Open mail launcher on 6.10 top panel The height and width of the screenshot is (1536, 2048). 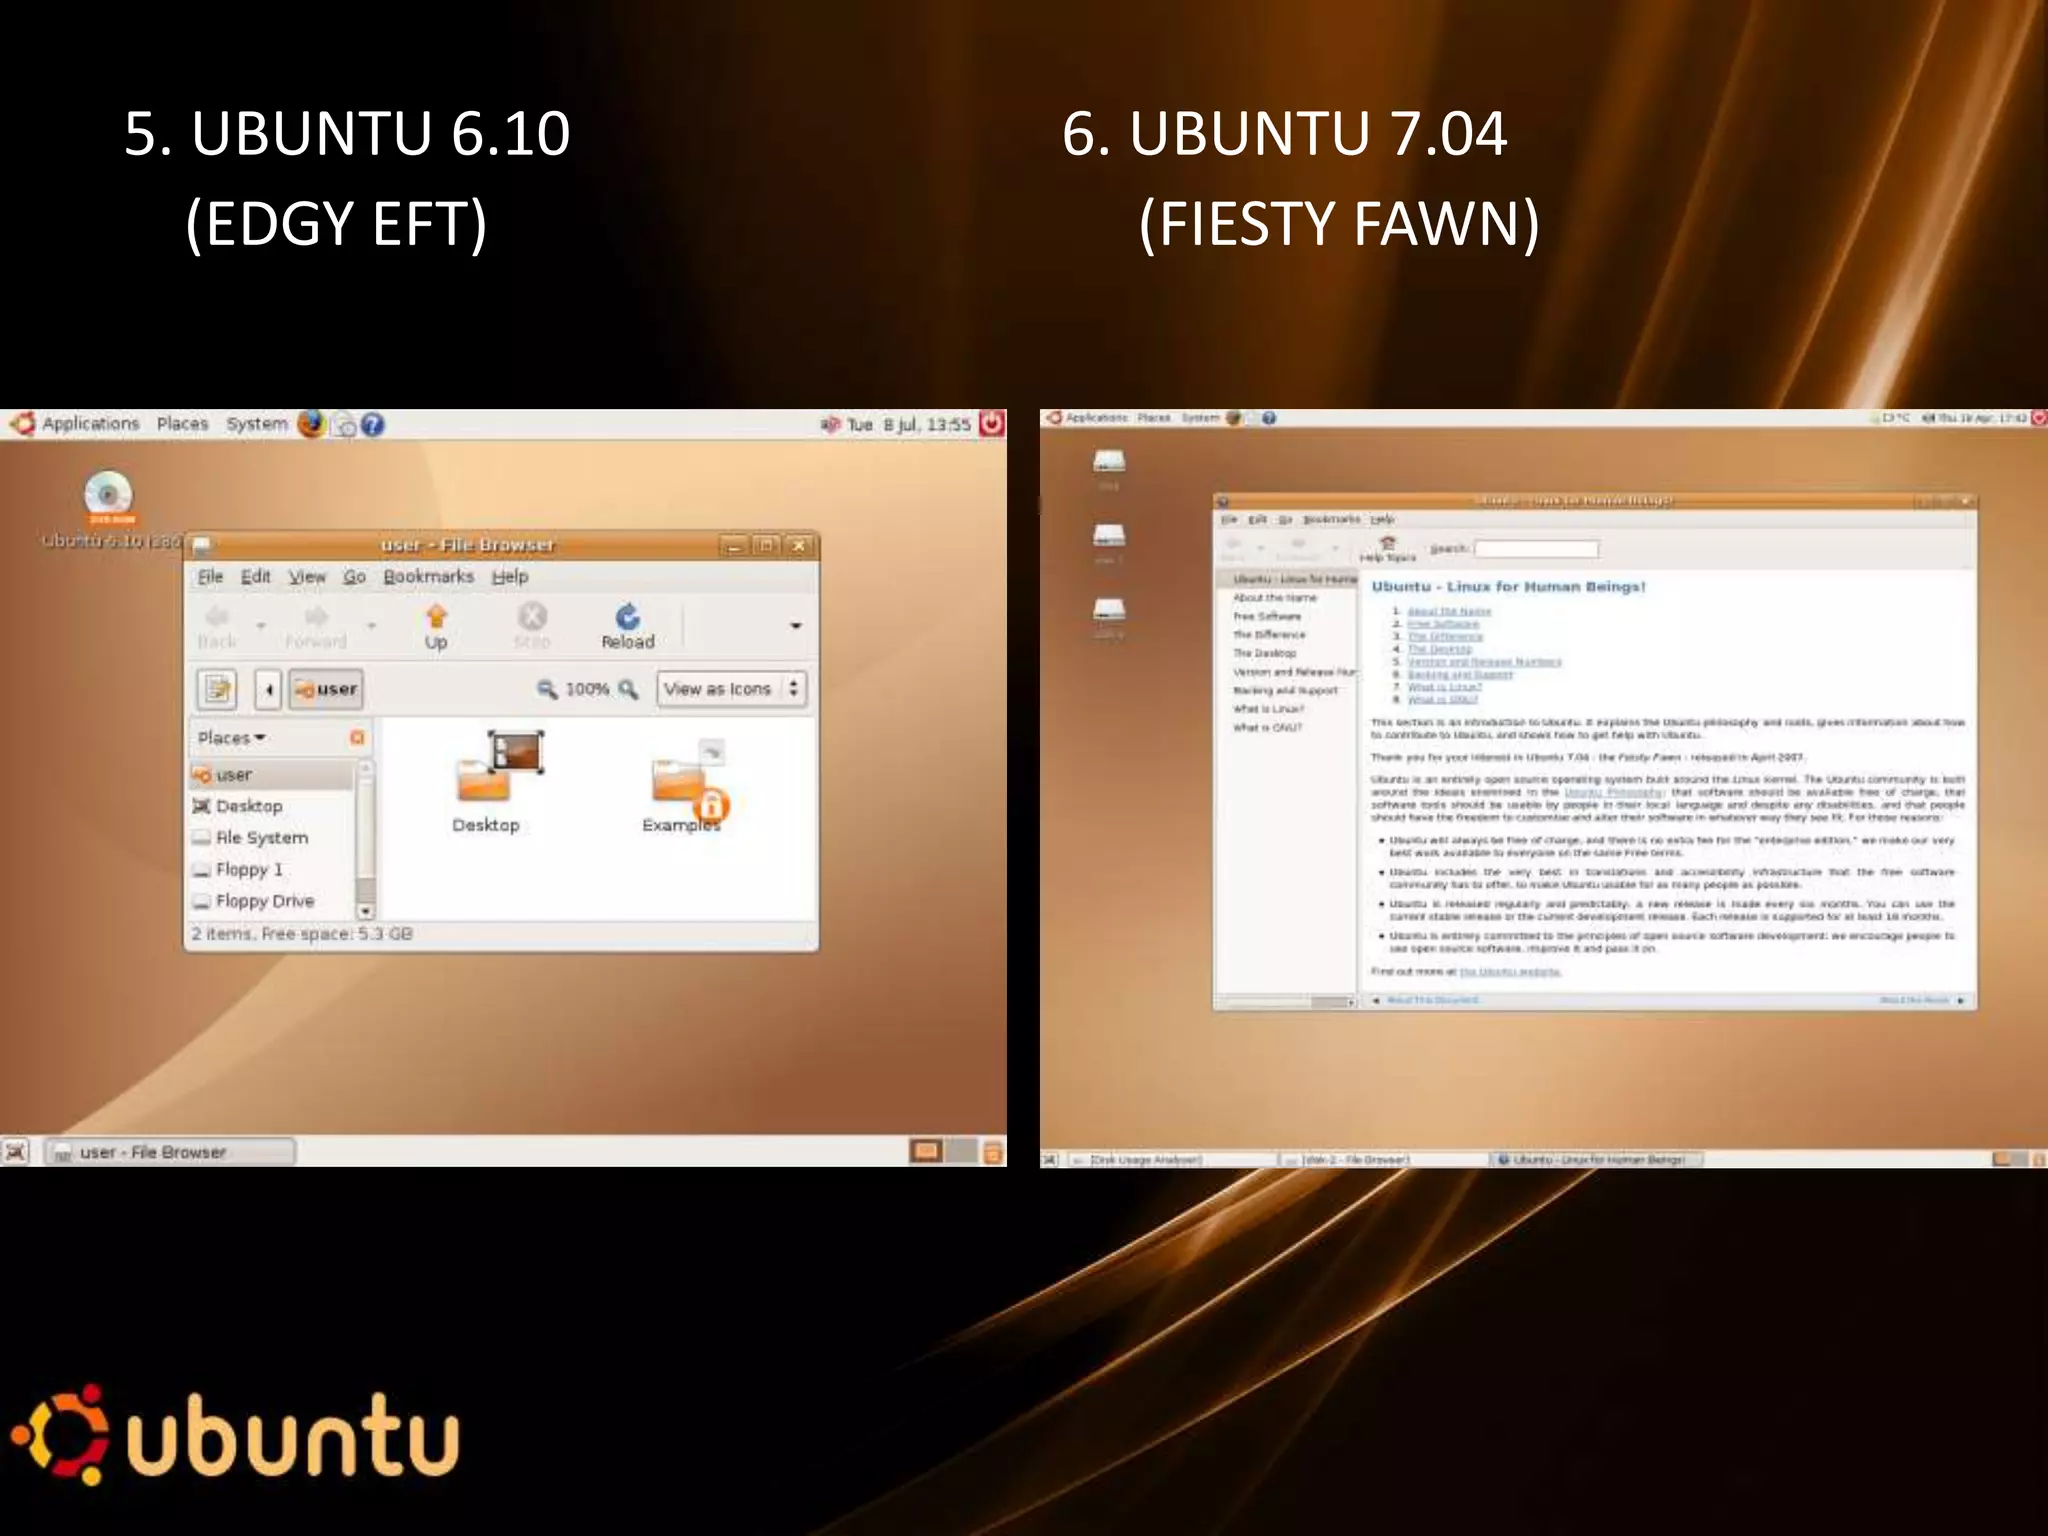pyautogui.click(x=343, y=425)
